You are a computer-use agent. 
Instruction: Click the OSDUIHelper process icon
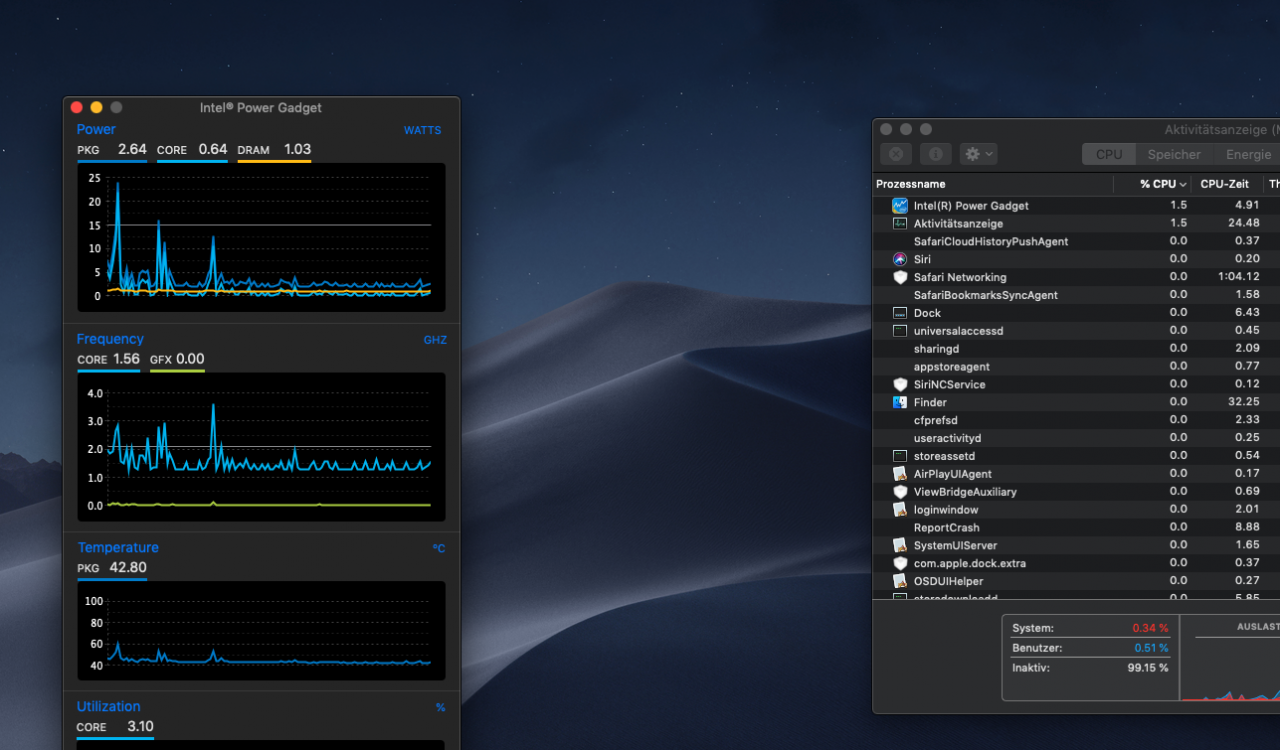coord(900,581)
